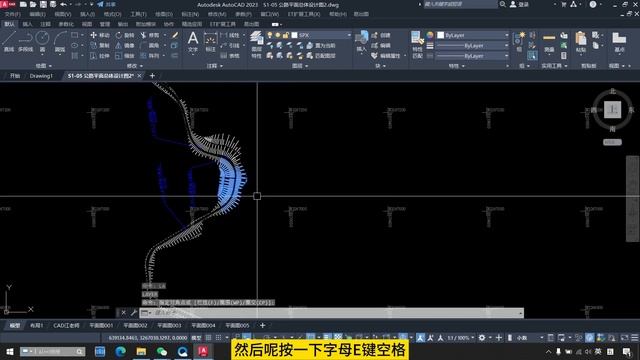Toggle layer on/off lightbulb icon

tap(269, 36)
